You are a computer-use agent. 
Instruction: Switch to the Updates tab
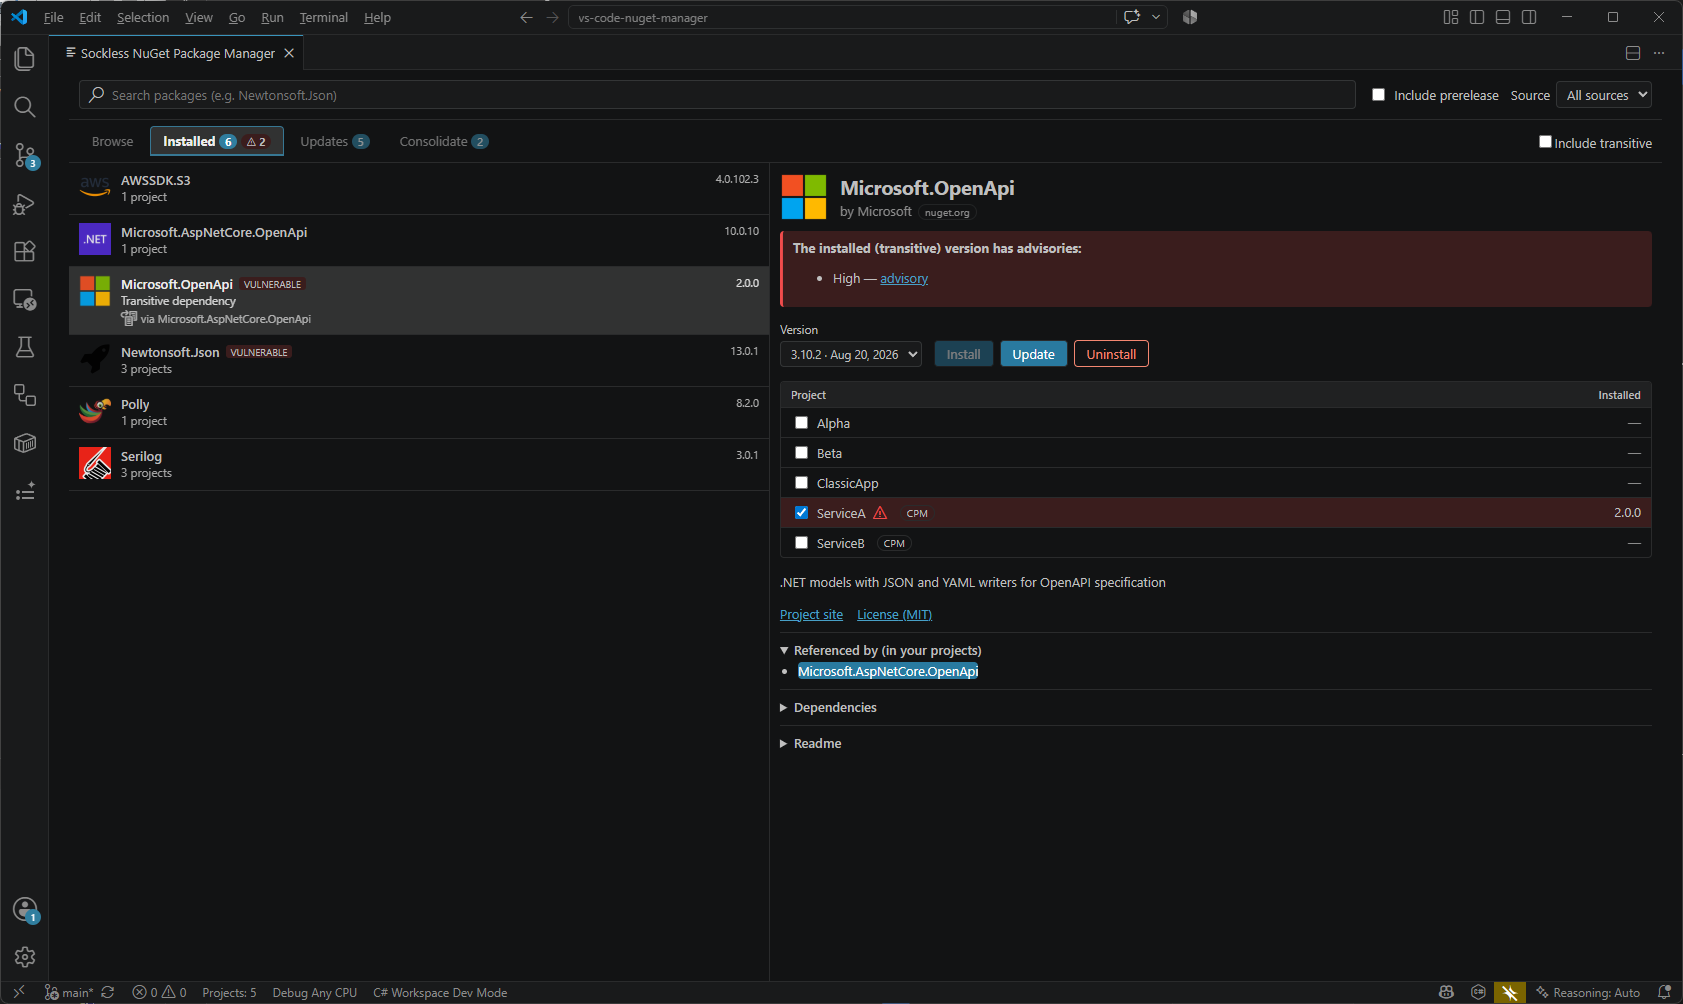(x=334, y=141)
